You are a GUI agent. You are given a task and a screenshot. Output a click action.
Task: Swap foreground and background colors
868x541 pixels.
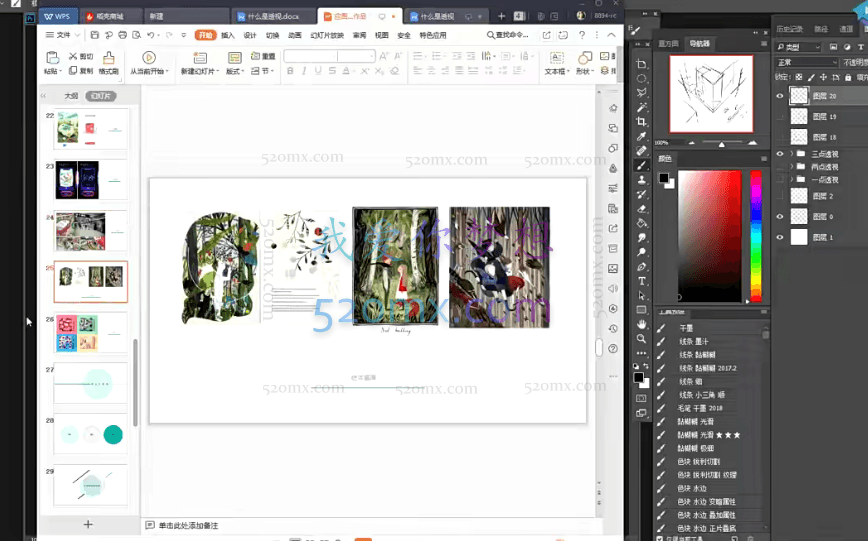pos(646,366)
